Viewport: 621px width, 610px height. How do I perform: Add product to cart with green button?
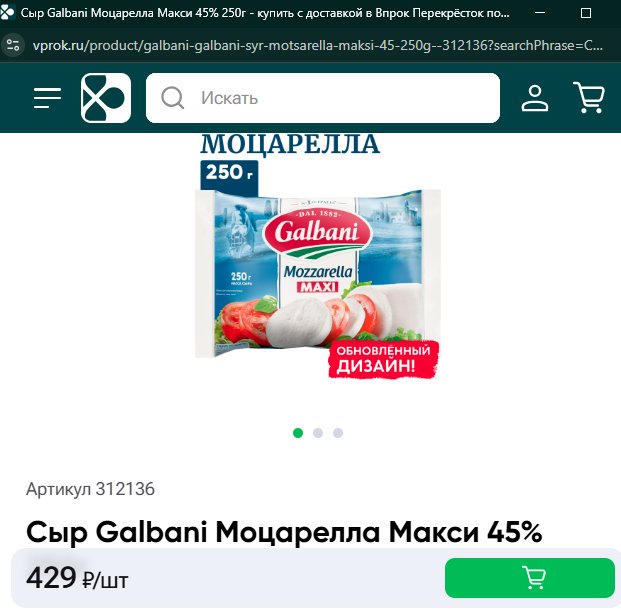[530, 578]
